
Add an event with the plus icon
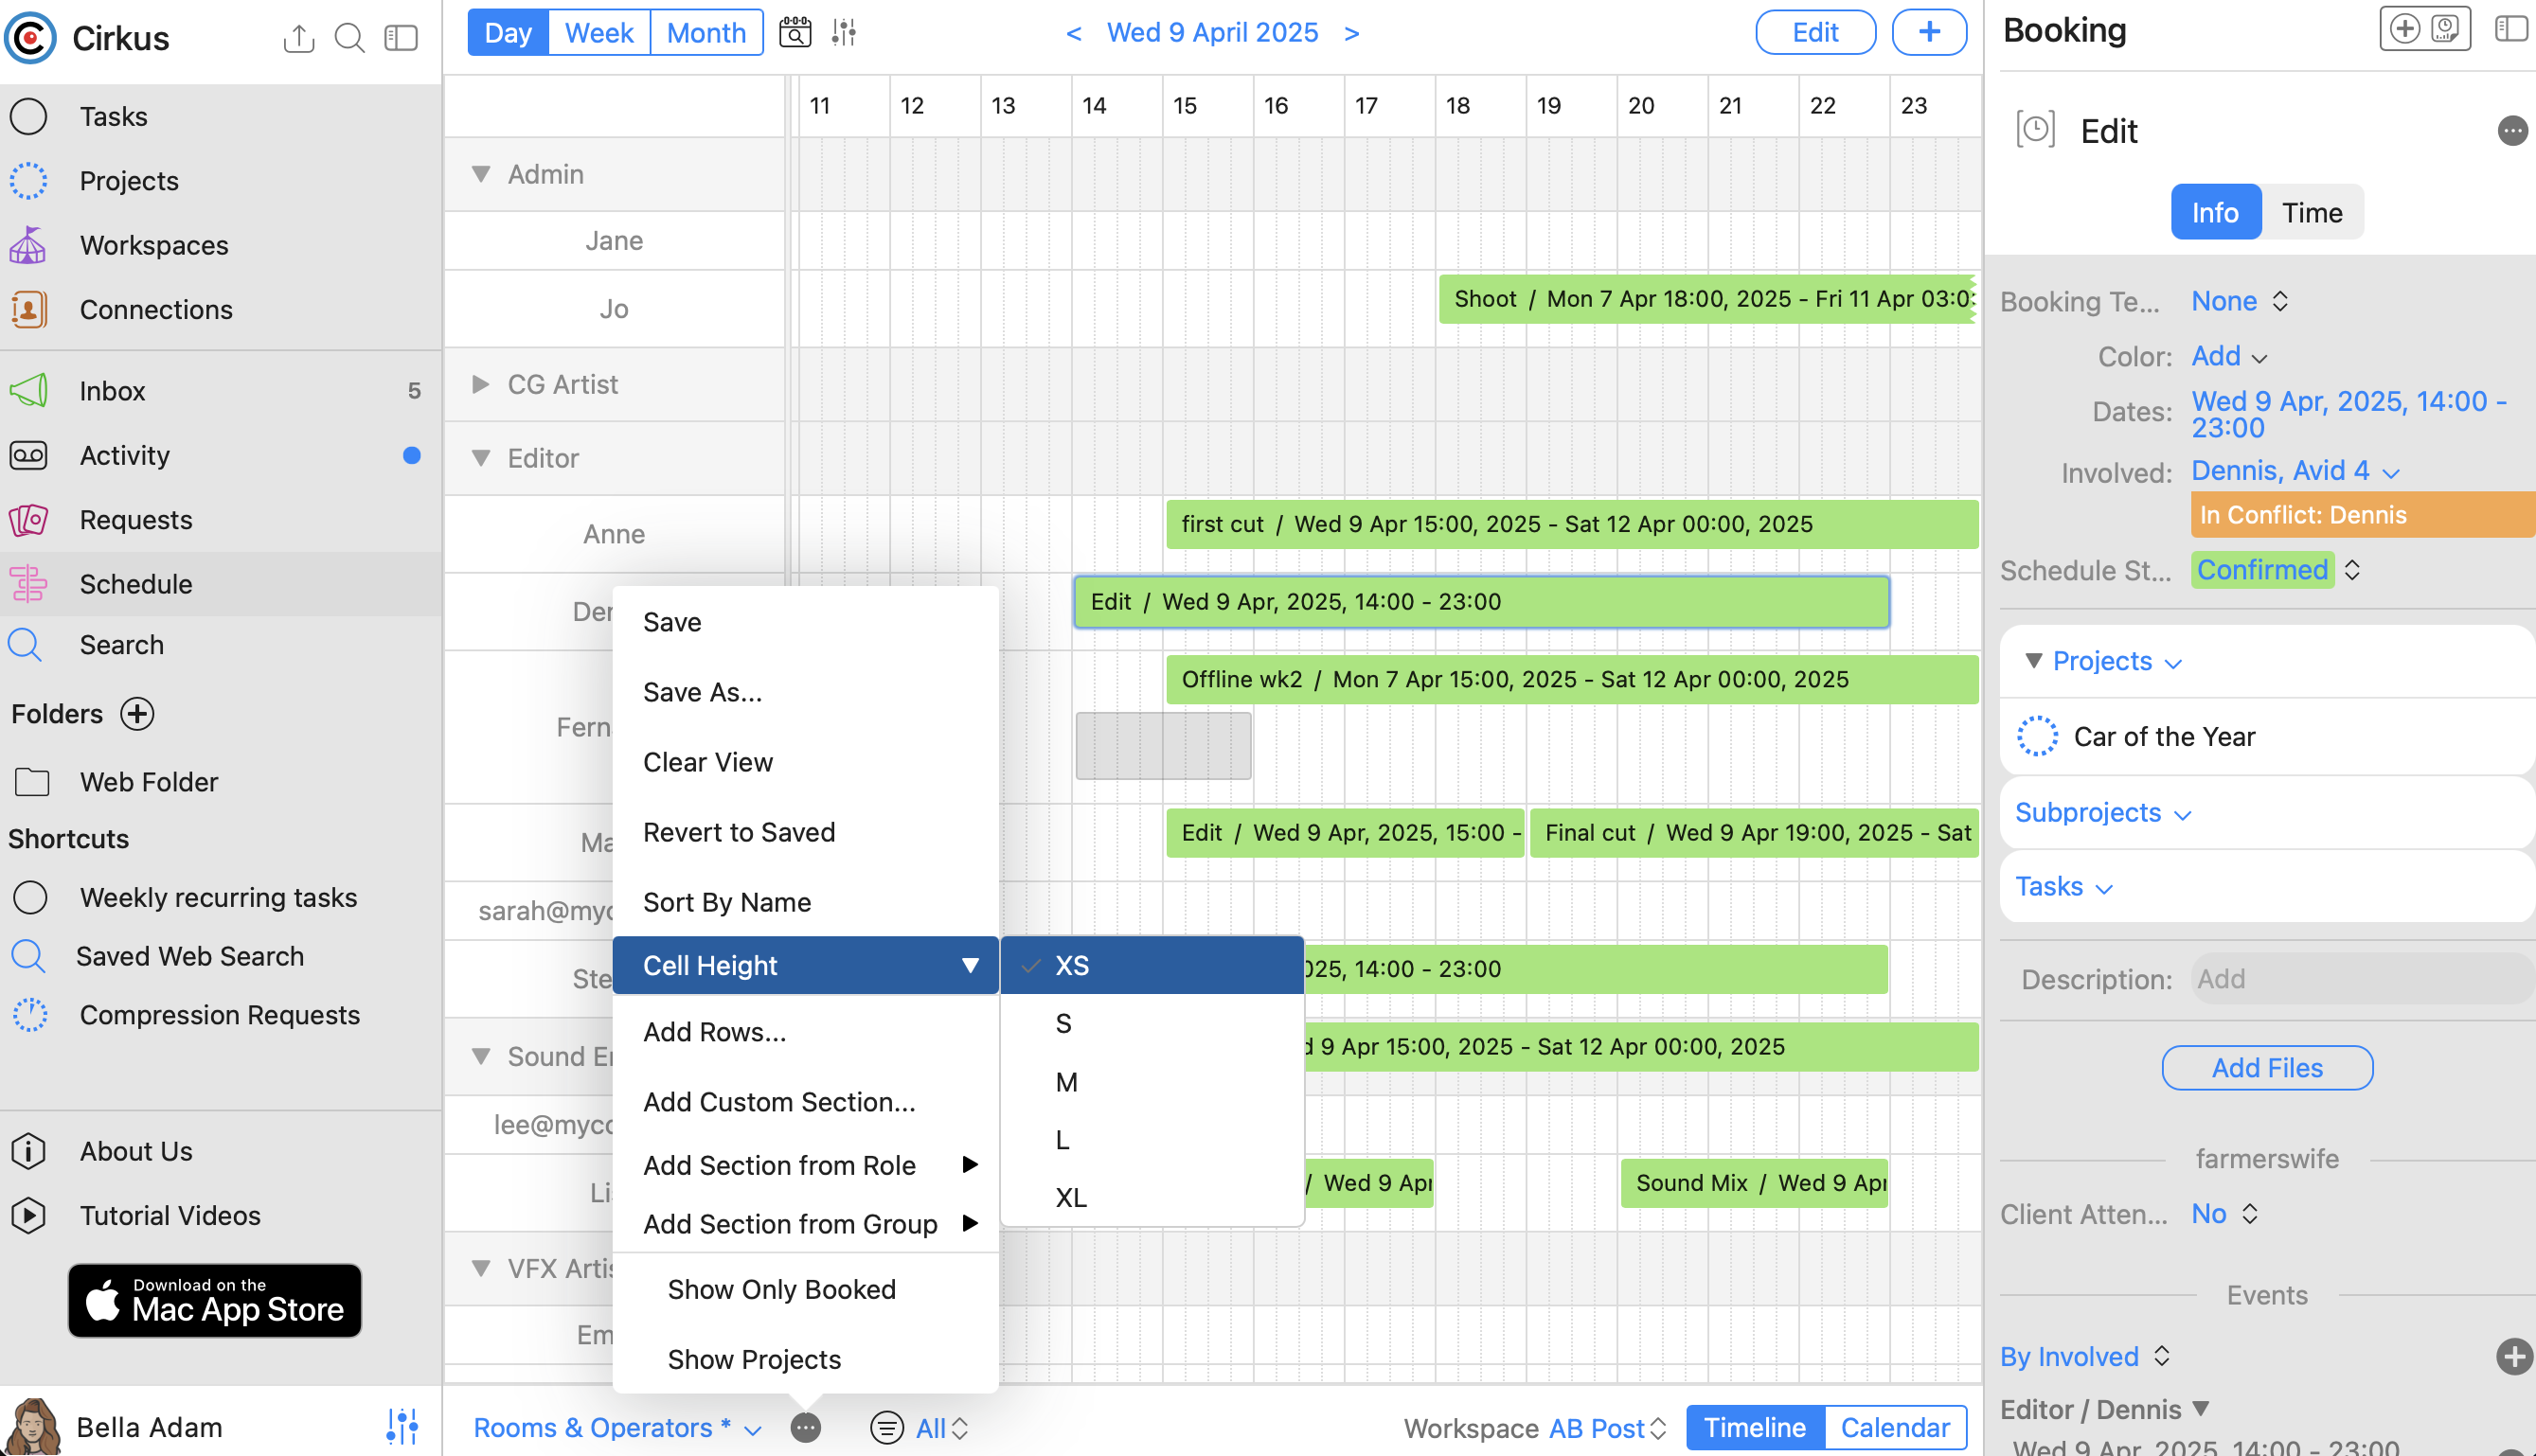(x=2513, y=1356)
